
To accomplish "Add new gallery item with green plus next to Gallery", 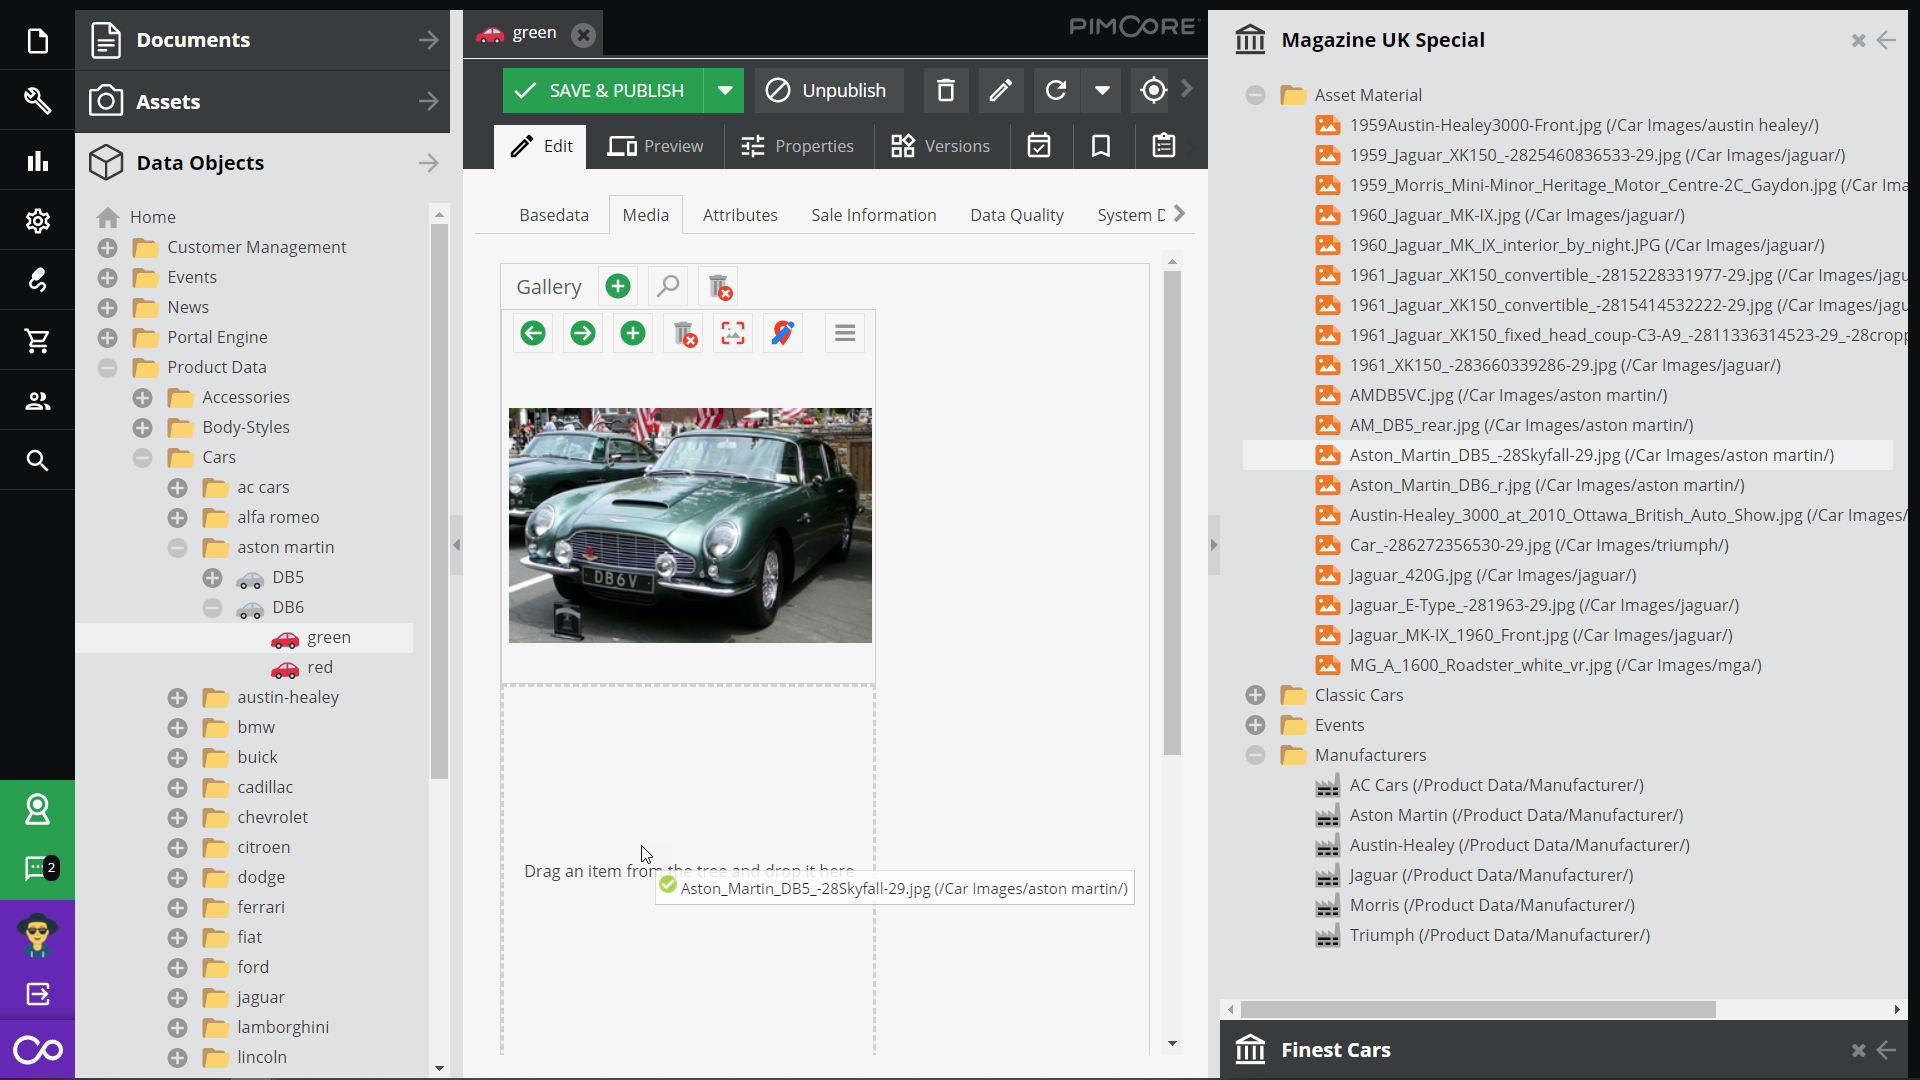I will click(x=618, y=287).
